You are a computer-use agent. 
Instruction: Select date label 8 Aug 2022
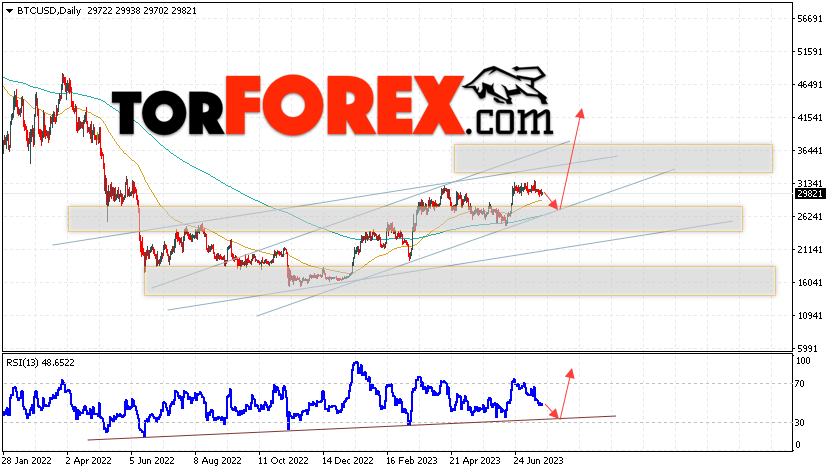point(217,460)
